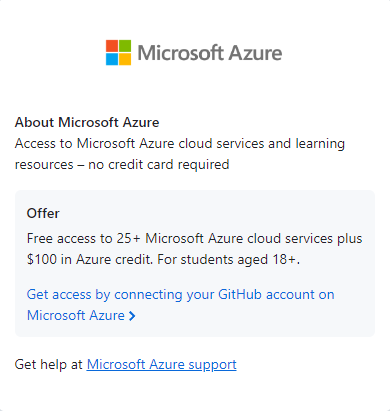Click the no credit card required text
This screenshot has width=390, height=411.
[x=159, y=165]
